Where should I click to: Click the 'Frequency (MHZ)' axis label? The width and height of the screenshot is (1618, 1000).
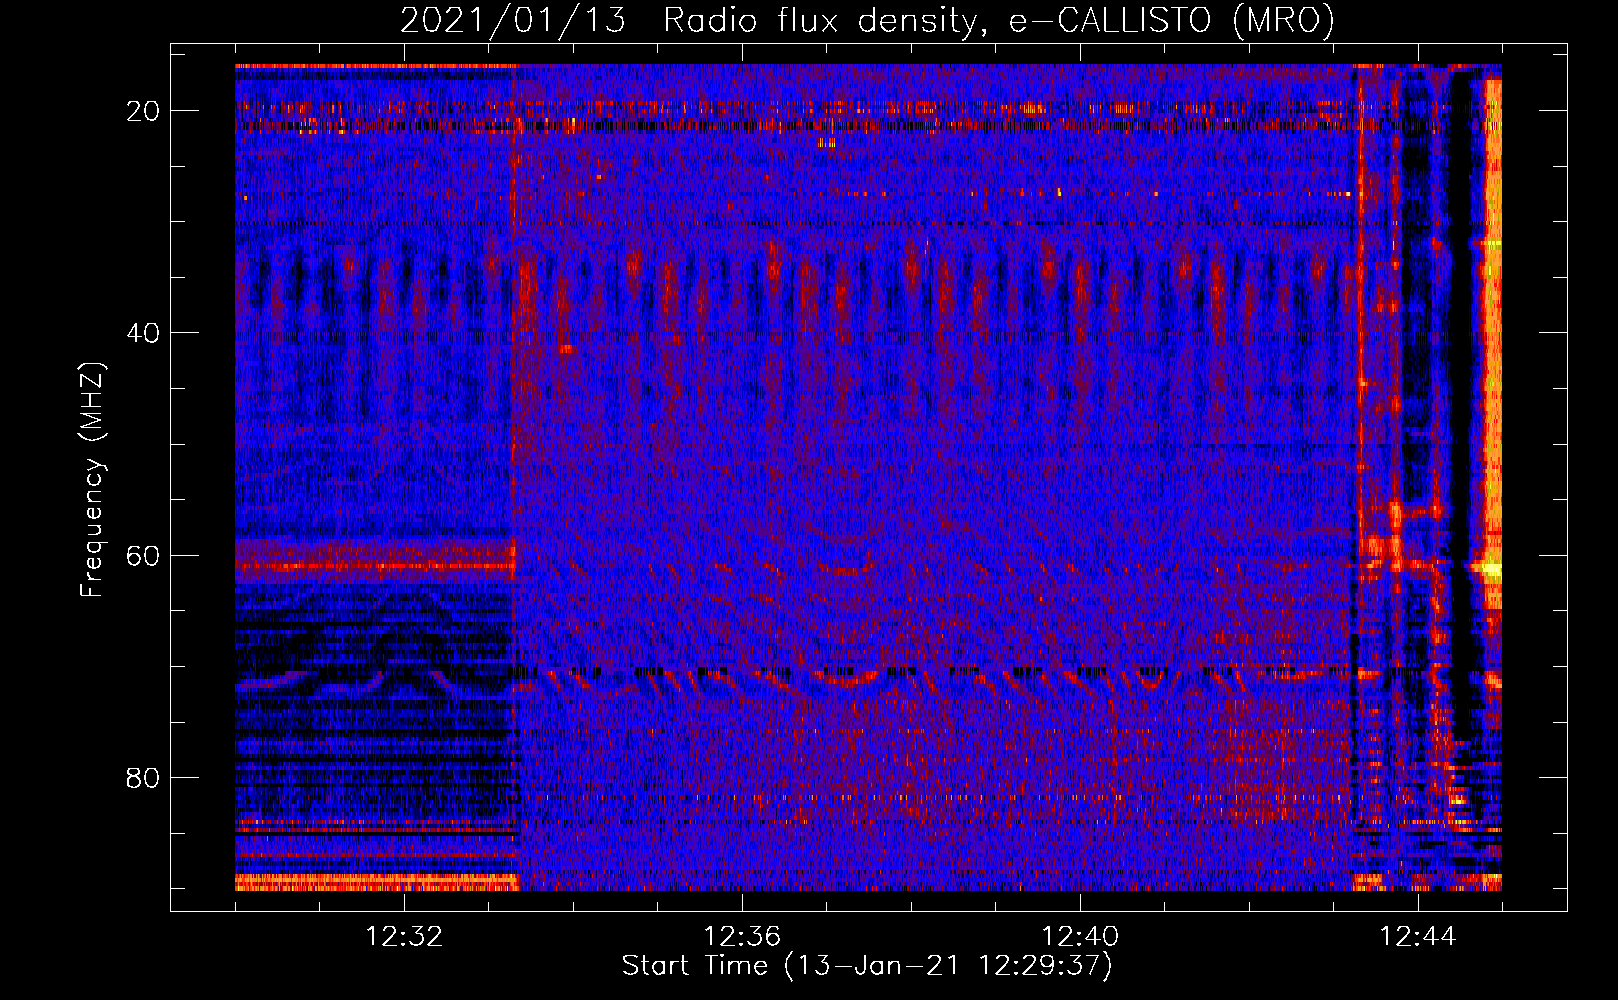pyautogui.click(x=92, y=480)
